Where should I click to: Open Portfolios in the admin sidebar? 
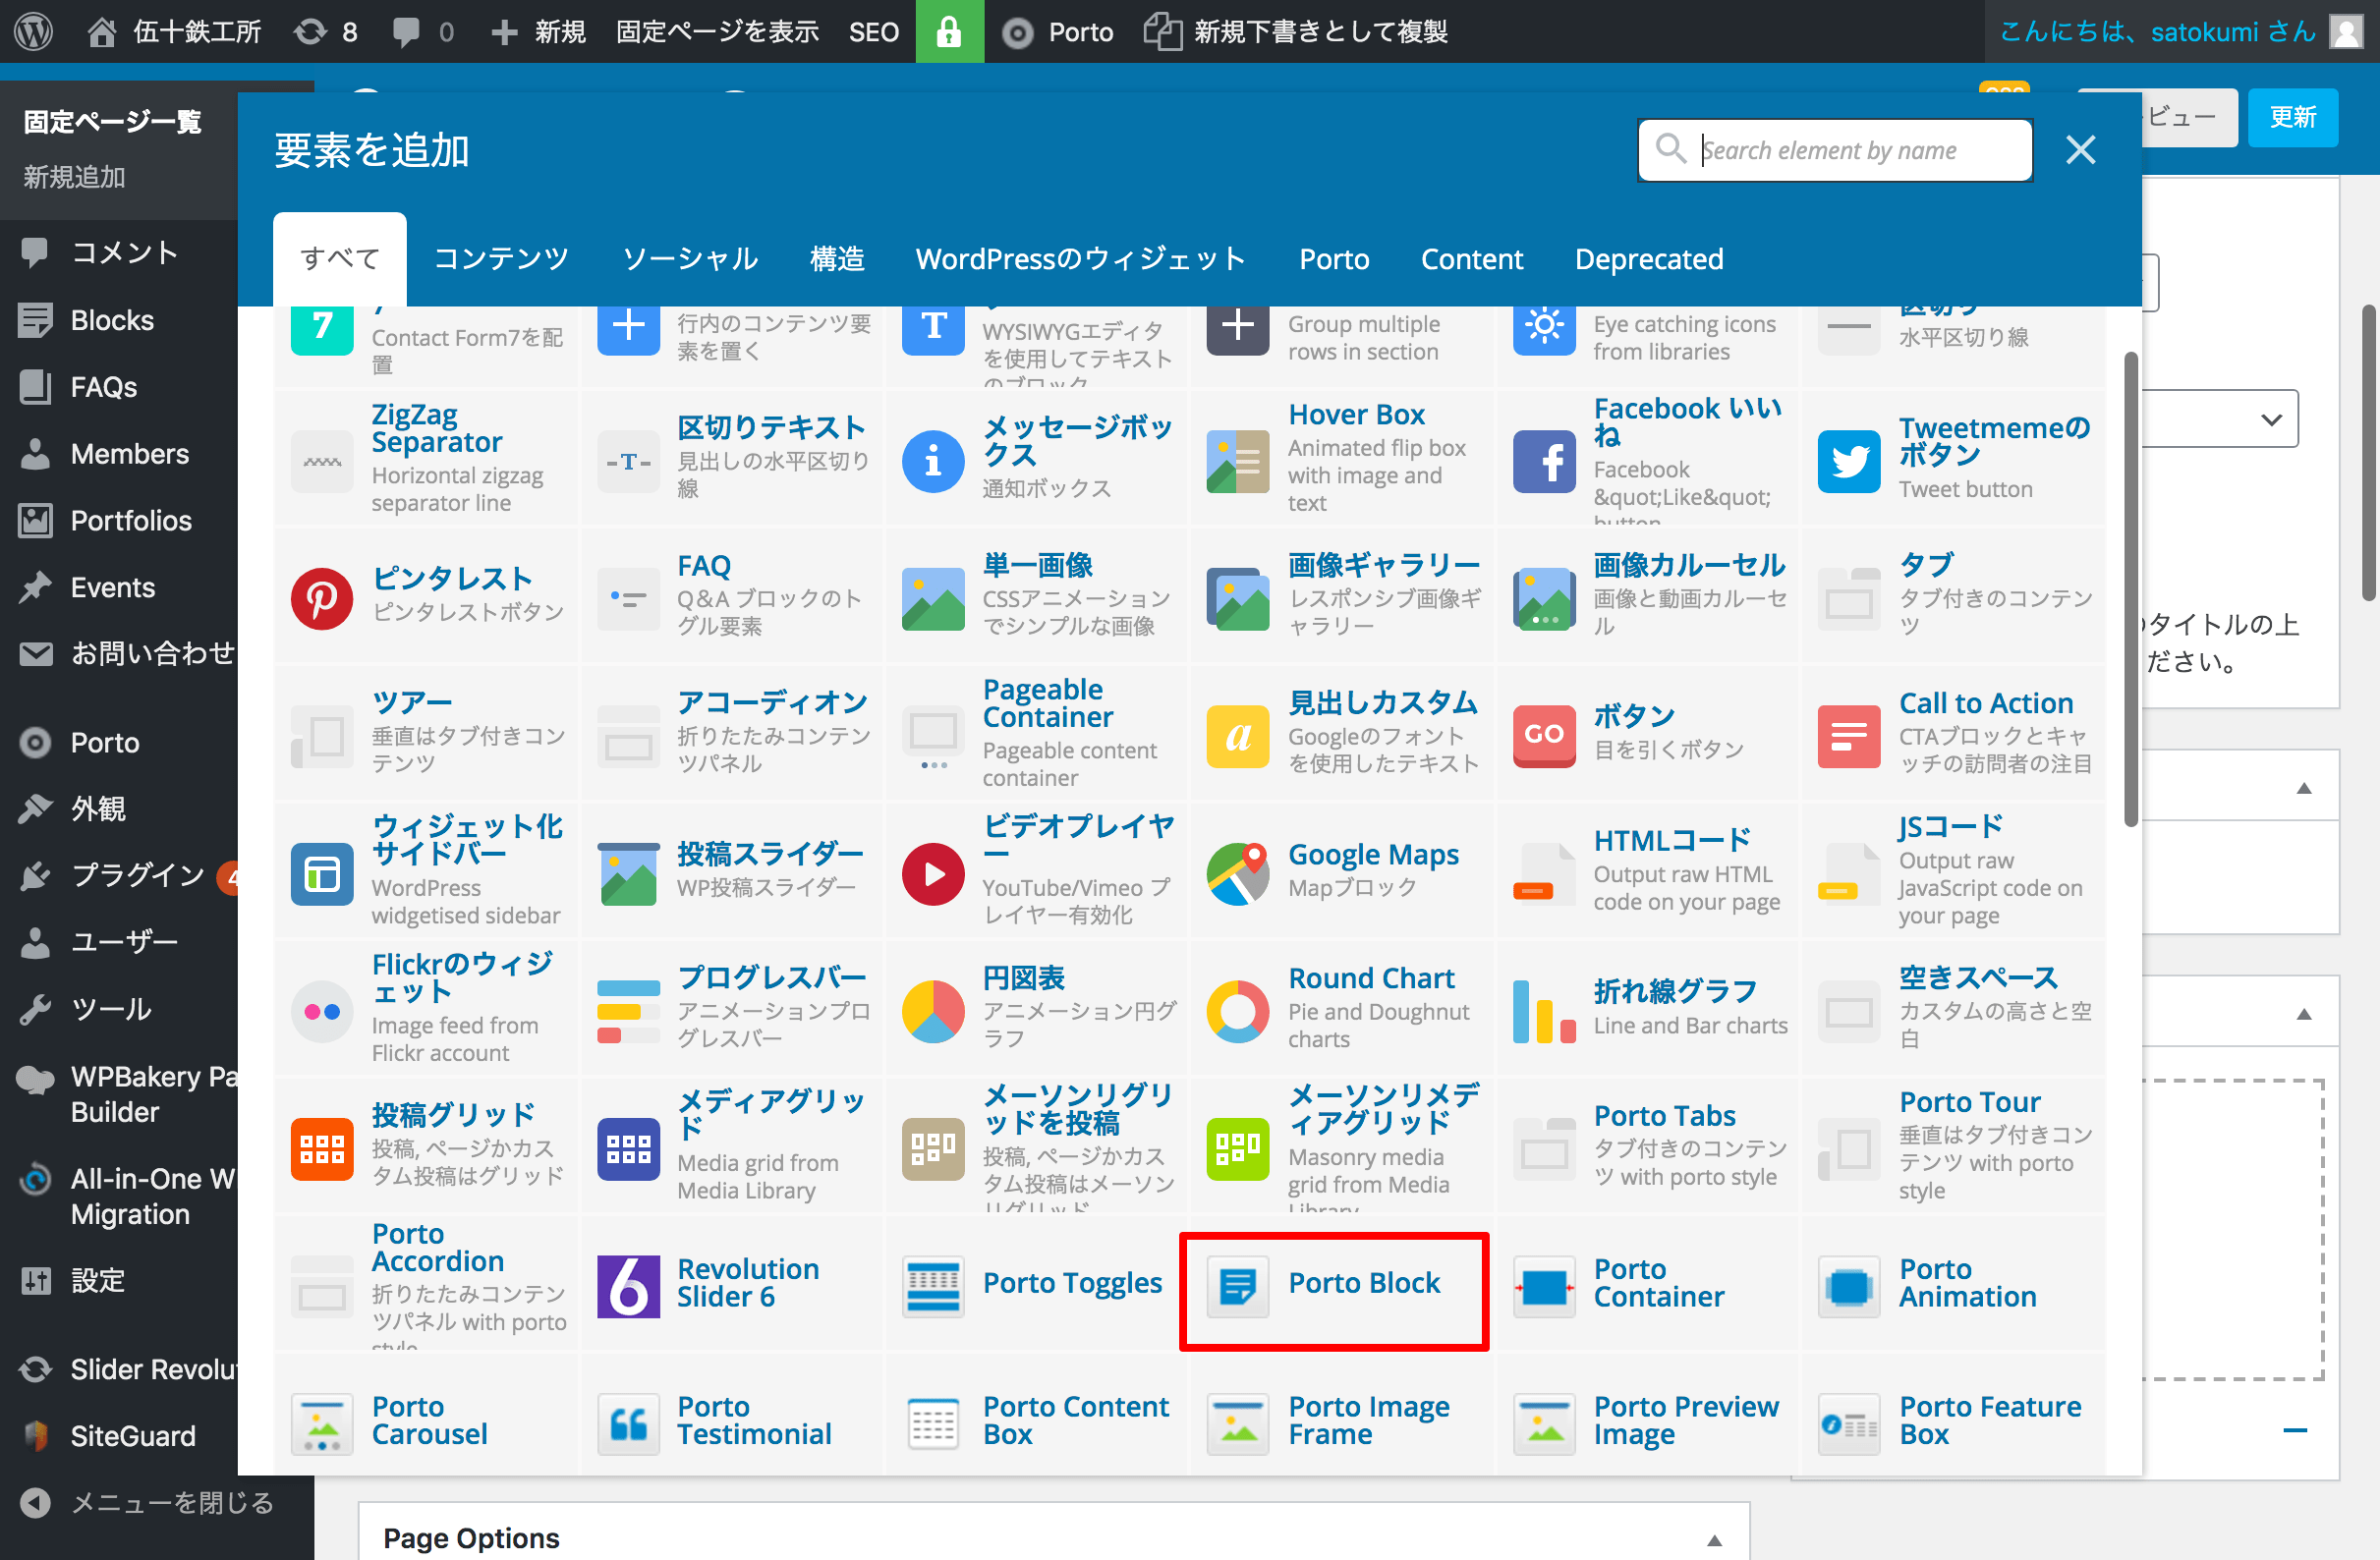[x=130, y=520]
